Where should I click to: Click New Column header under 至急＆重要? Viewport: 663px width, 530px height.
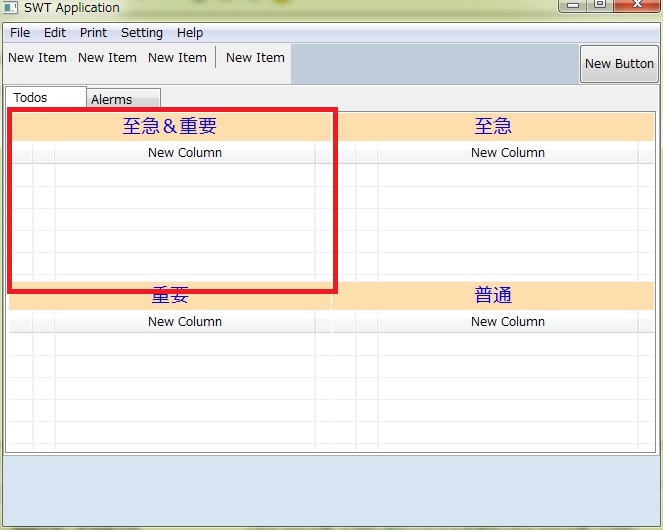point(185,153)
